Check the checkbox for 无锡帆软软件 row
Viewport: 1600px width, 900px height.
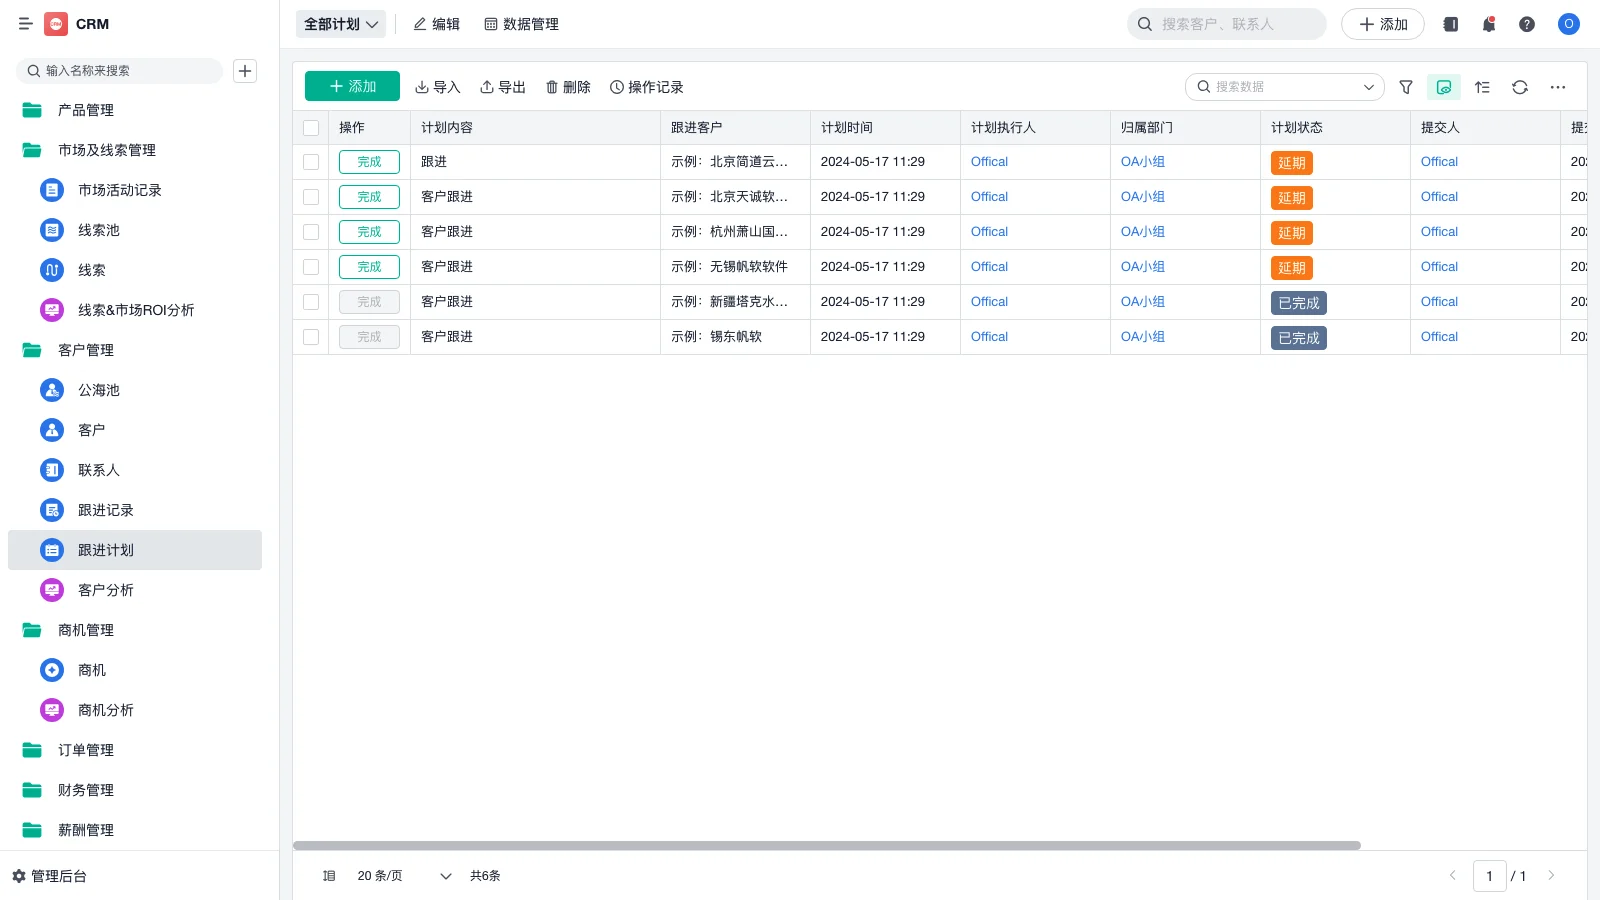coord(311,267)
